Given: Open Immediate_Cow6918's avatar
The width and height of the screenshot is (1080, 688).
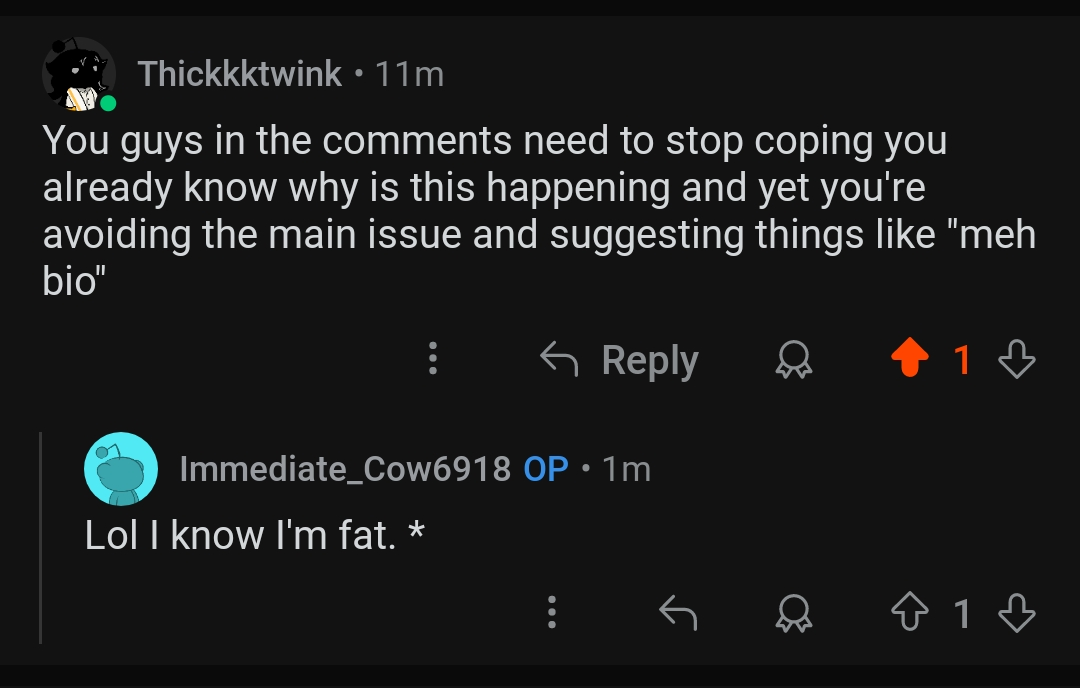Looking at the screenshot, I should pyautogui.click(x=121, y=469).
